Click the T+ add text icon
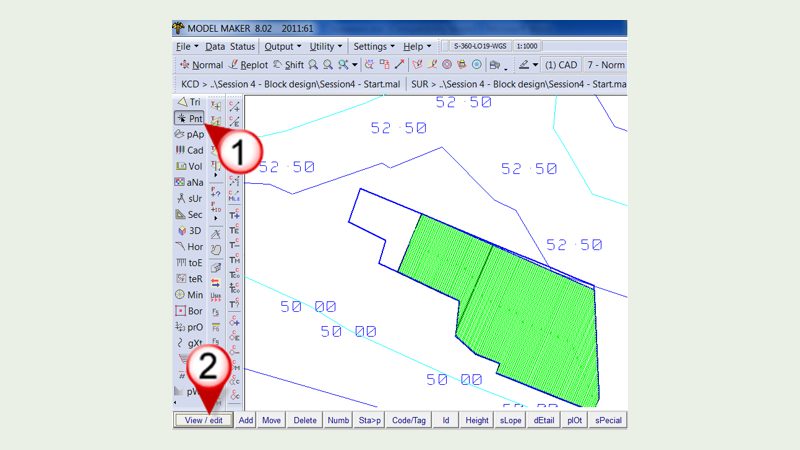This screenshot has height=450, width=800. (234, 215)
